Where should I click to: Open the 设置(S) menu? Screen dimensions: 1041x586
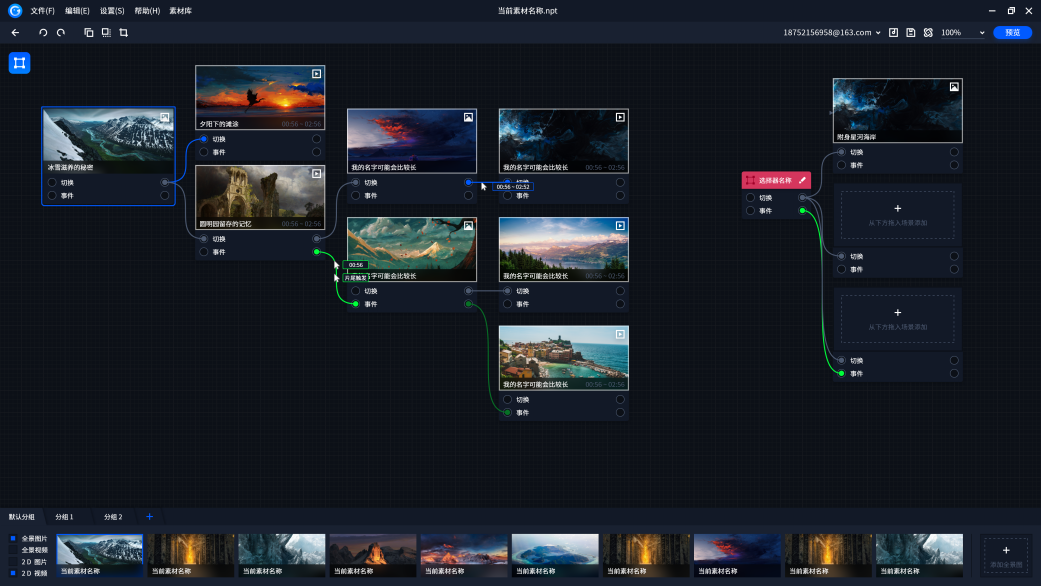point(110,10)
